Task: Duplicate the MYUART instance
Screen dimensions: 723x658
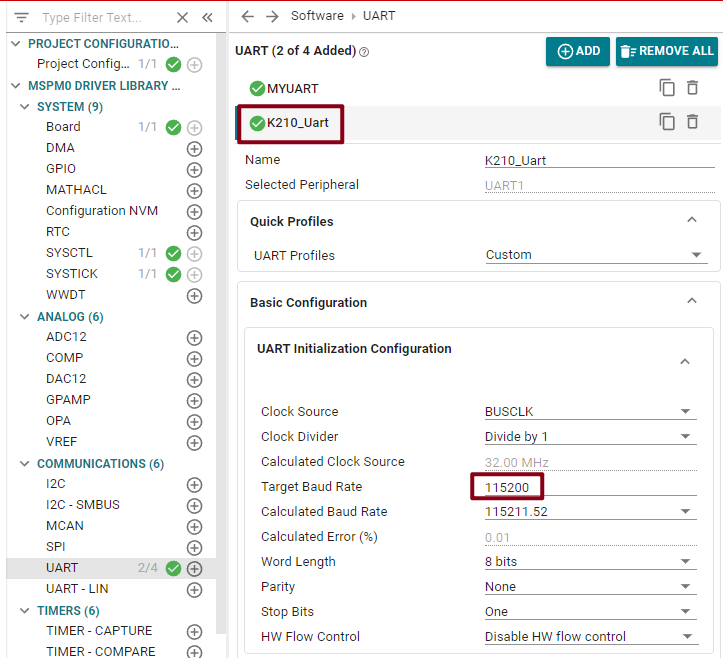Action: 667,88
